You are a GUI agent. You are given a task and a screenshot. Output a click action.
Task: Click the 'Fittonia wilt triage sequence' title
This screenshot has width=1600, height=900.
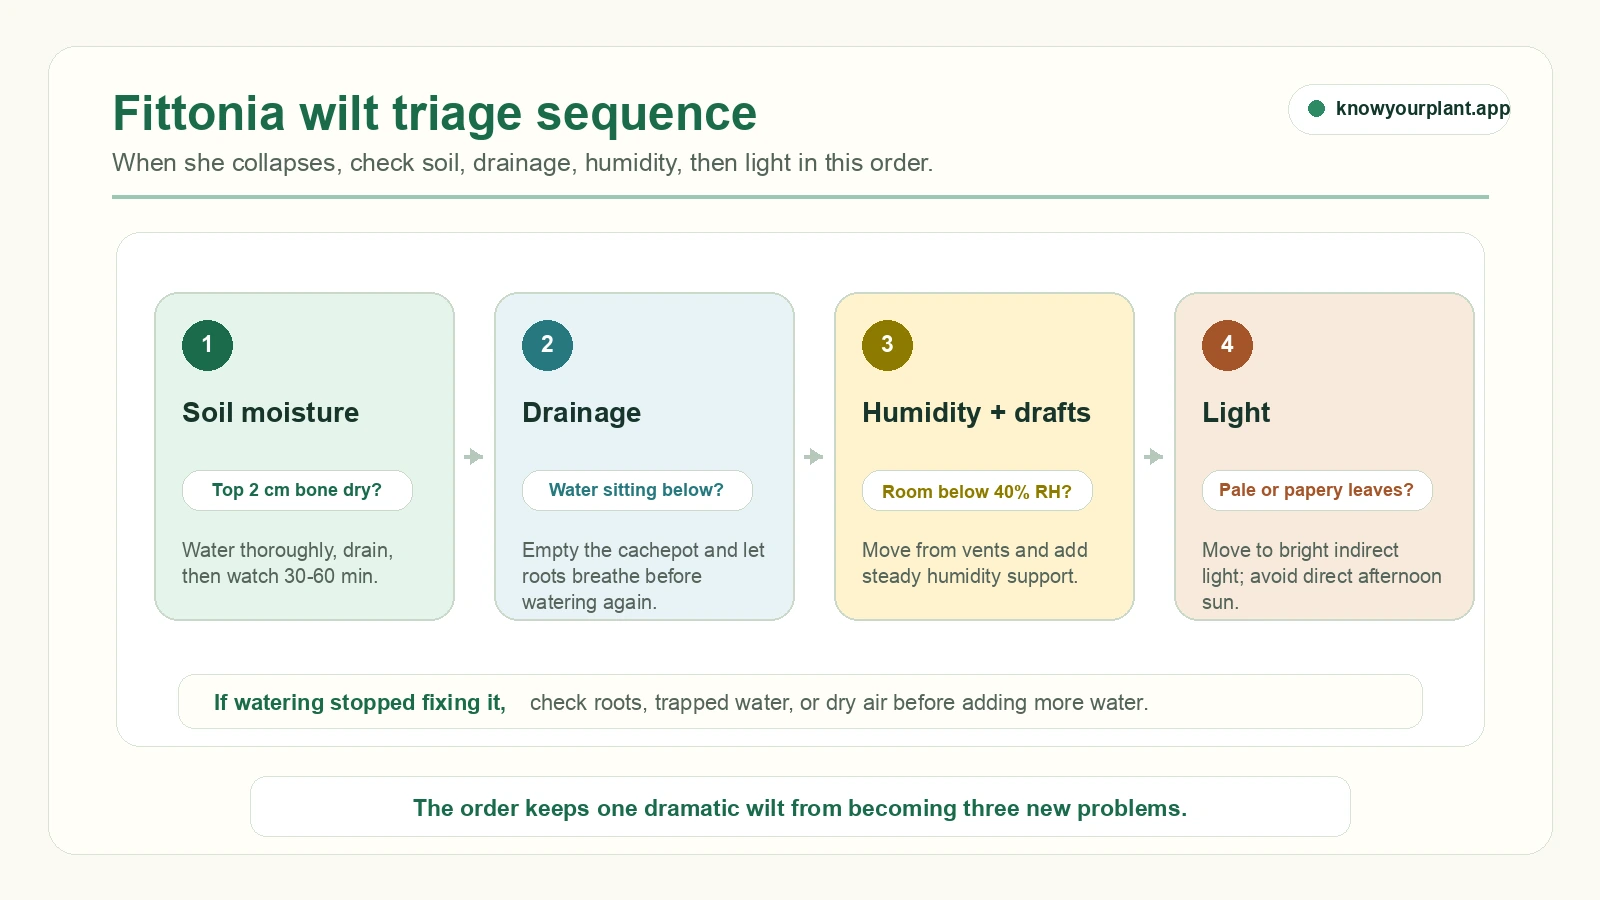pyautogui.click(x=434, y=113)
